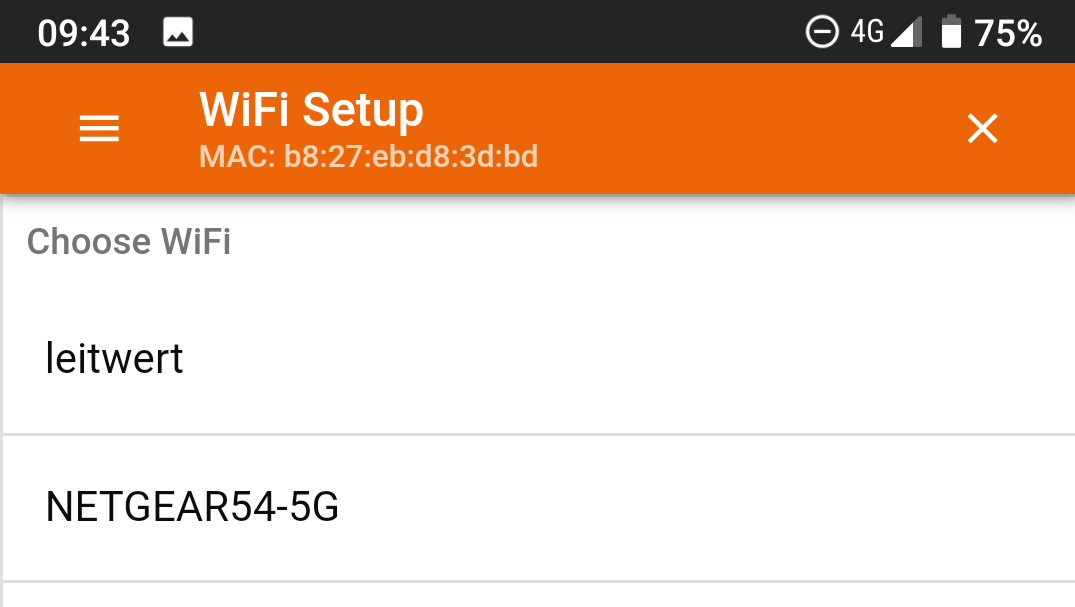Viewport: 1075px width, 607px height.
Task: Choose the NETGEAR54-5G network
Action: [192, 508]
